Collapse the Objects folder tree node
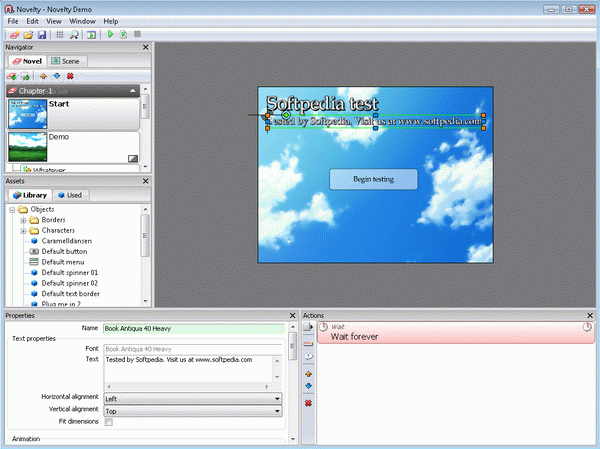 12,209
